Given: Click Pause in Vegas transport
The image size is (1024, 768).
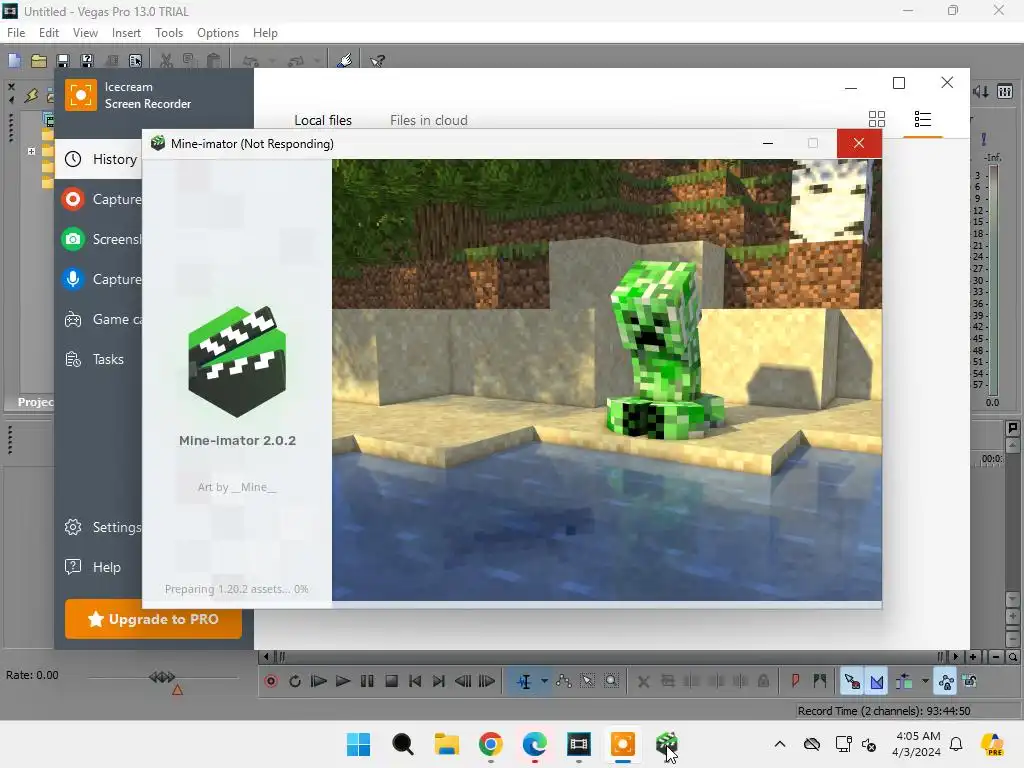Looking at the screenshot, I should point(367,681).
